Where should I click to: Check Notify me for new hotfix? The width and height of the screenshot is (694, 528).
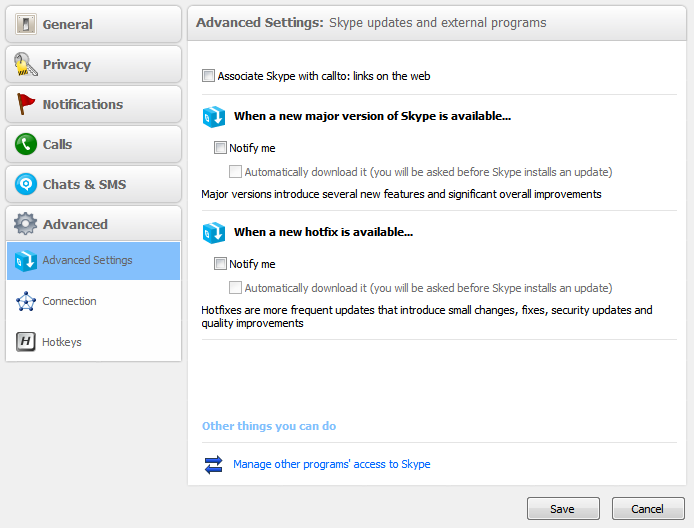(x=220, y=264)
